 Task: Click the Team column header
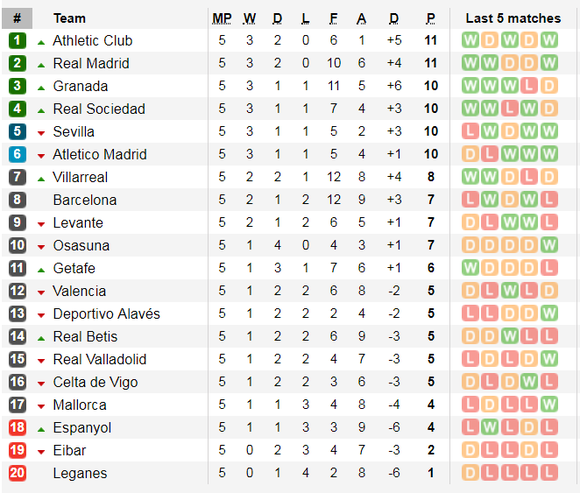click(69, 18)
